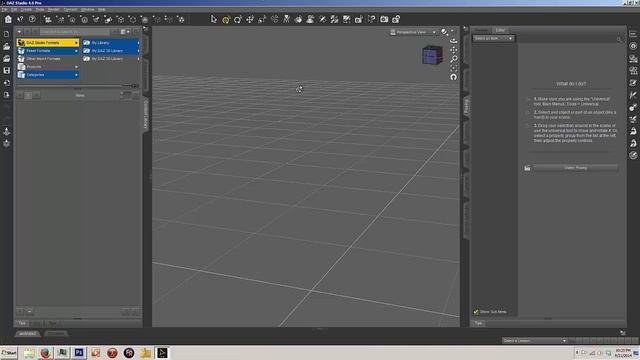This screenshot has width=640, height=360.
Task: Open the home icon in the top toolbar
Action: (8, 19)
